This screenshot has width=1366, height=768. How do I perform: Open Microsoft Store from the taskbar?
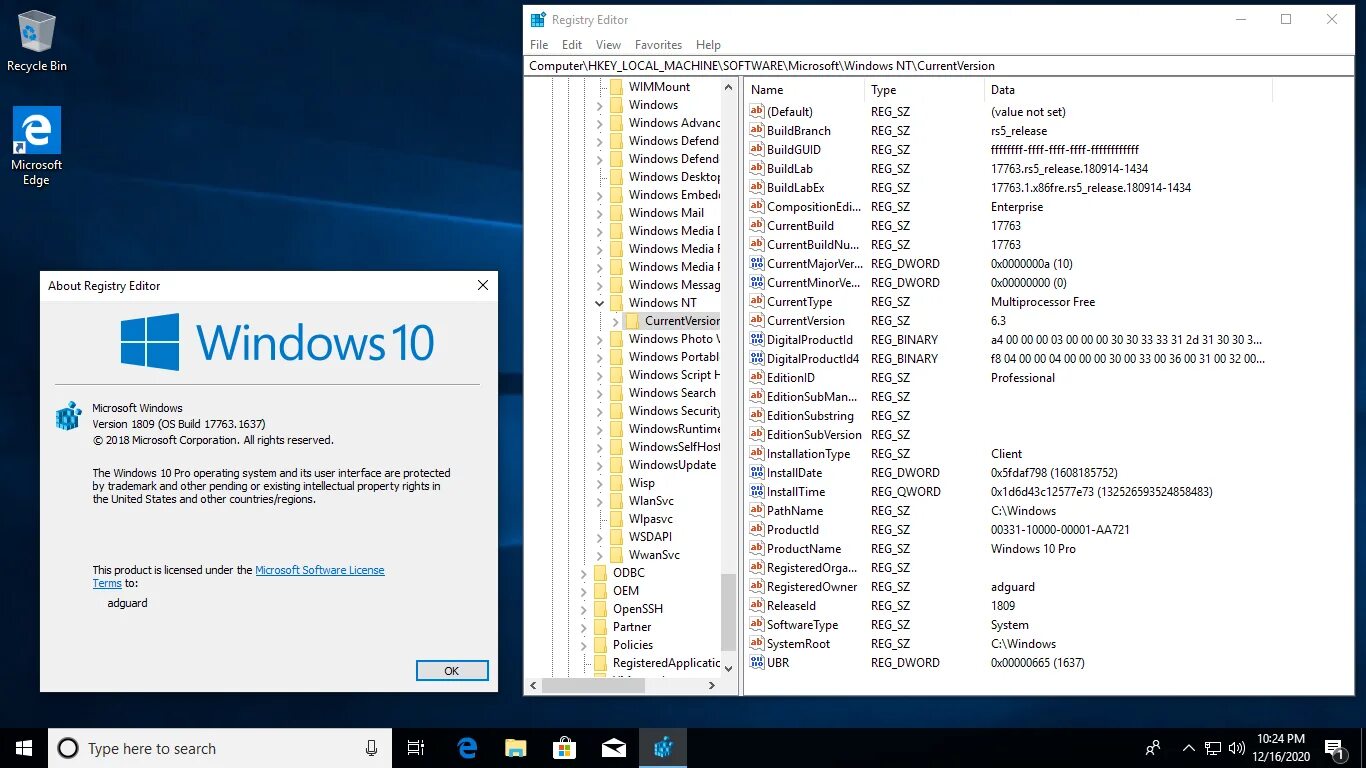coord(565,748)
